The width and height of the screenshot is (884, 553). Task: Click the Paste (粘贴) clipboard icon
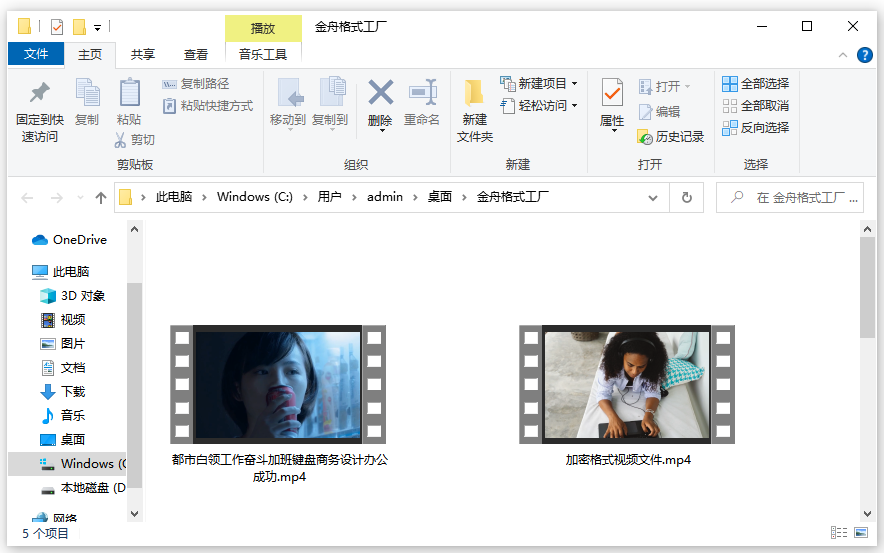tap(130, 93)
